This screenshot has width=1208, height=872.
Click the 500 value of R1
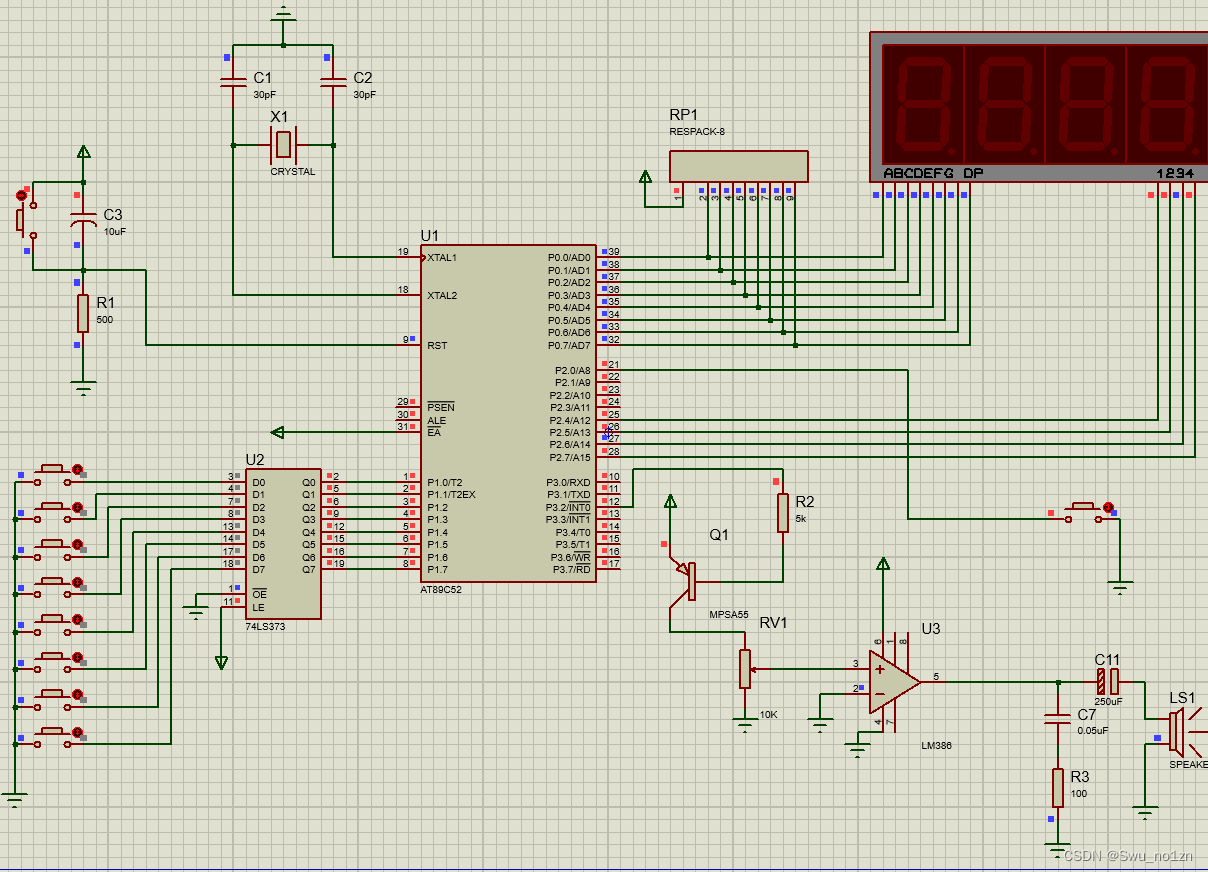coord(104,320)
